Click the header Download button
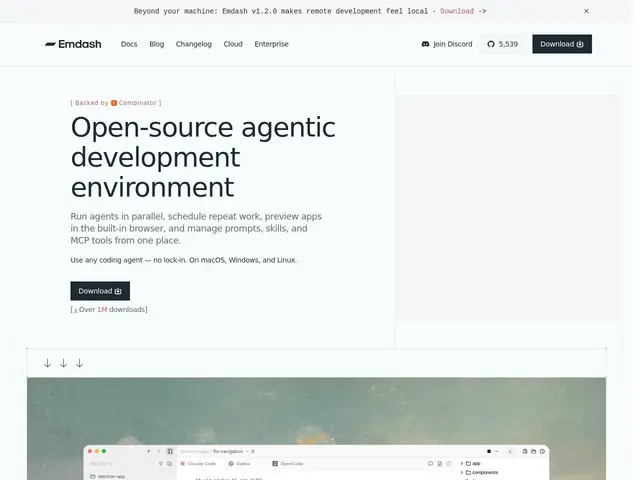The width and height of the screenshot is (640, 480). [562, 44]
